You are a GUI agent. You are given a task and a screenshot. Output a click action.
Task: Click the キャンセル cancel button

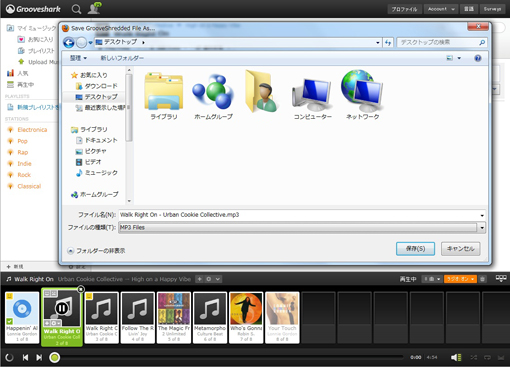[x=460, y=249]
